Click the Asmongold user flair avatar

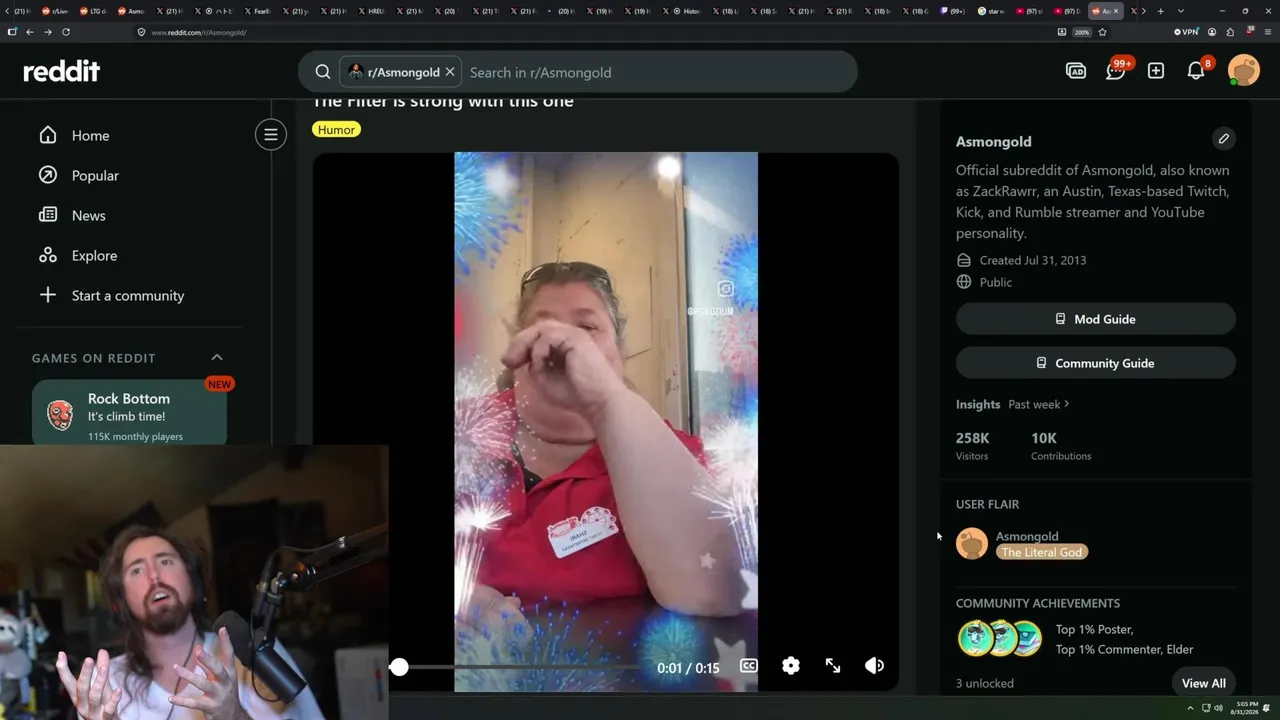pyautogui.click(x=972, y=544)
